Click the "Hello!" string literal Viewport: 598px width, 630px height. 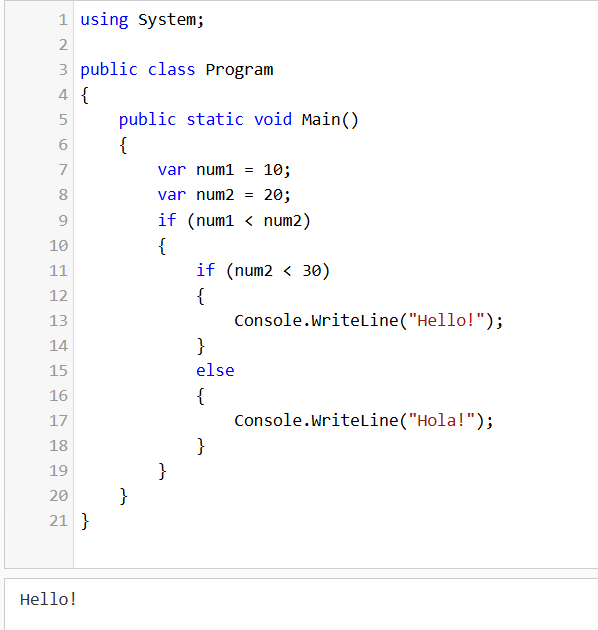pyautogui.click(x=446, y=321)
